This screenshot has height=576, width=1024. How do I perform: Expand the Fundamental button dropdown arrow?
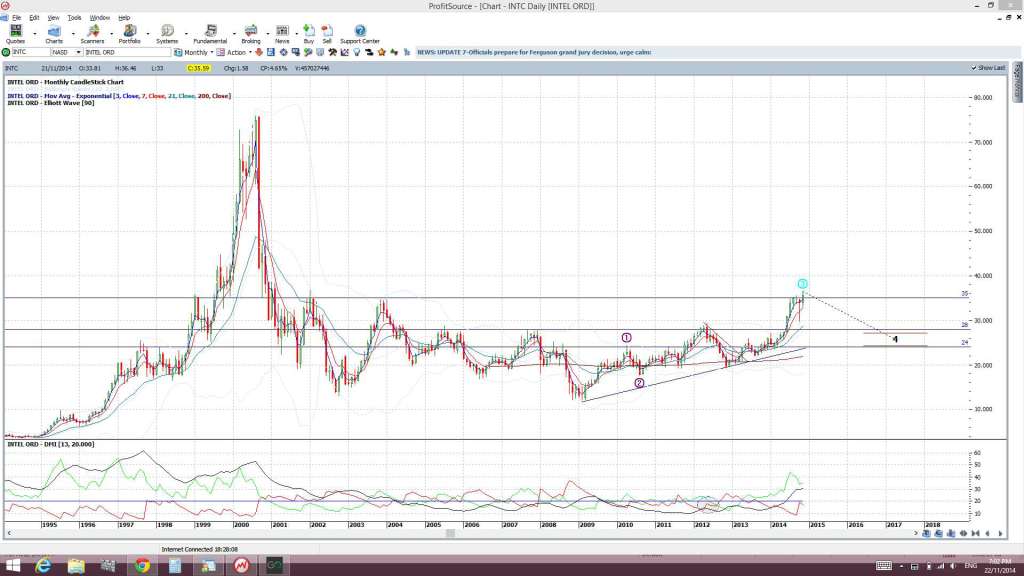click(x=234, y=33)
